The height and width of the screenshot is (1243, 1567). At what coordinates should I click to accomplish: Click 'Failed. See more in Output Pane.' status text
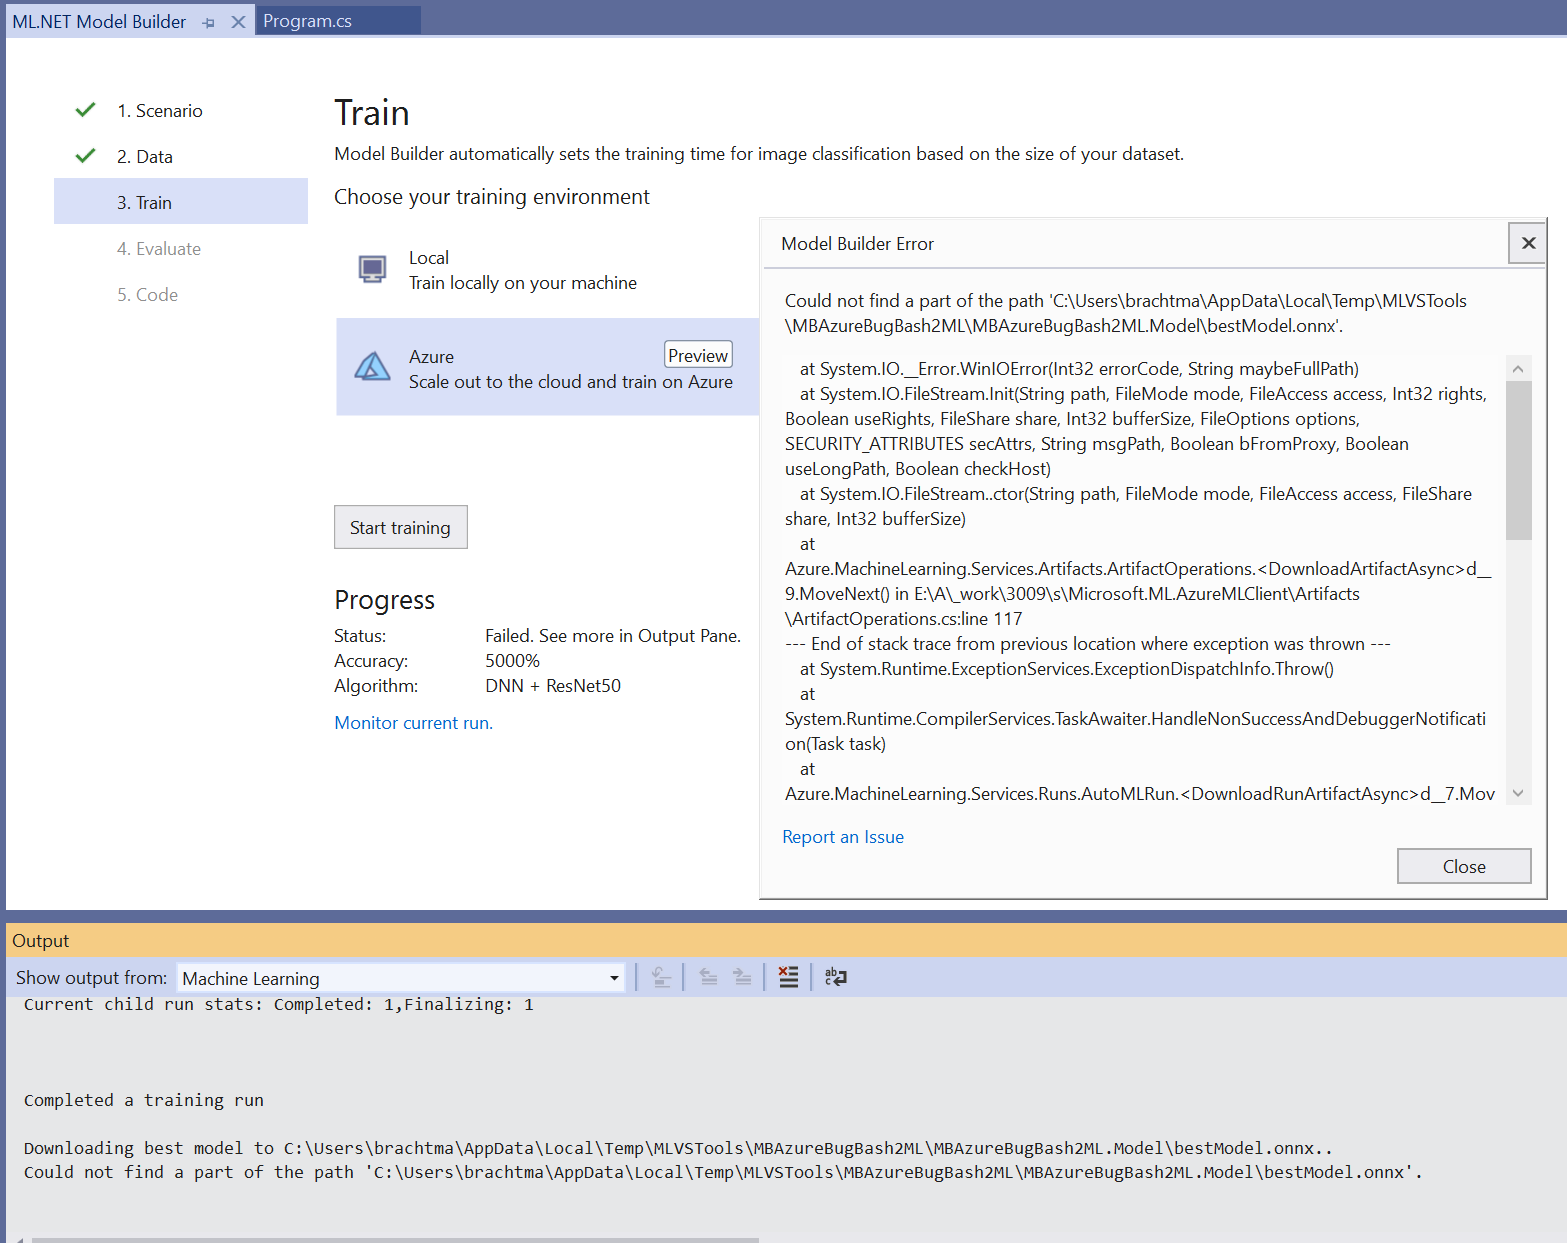(613, 636)
